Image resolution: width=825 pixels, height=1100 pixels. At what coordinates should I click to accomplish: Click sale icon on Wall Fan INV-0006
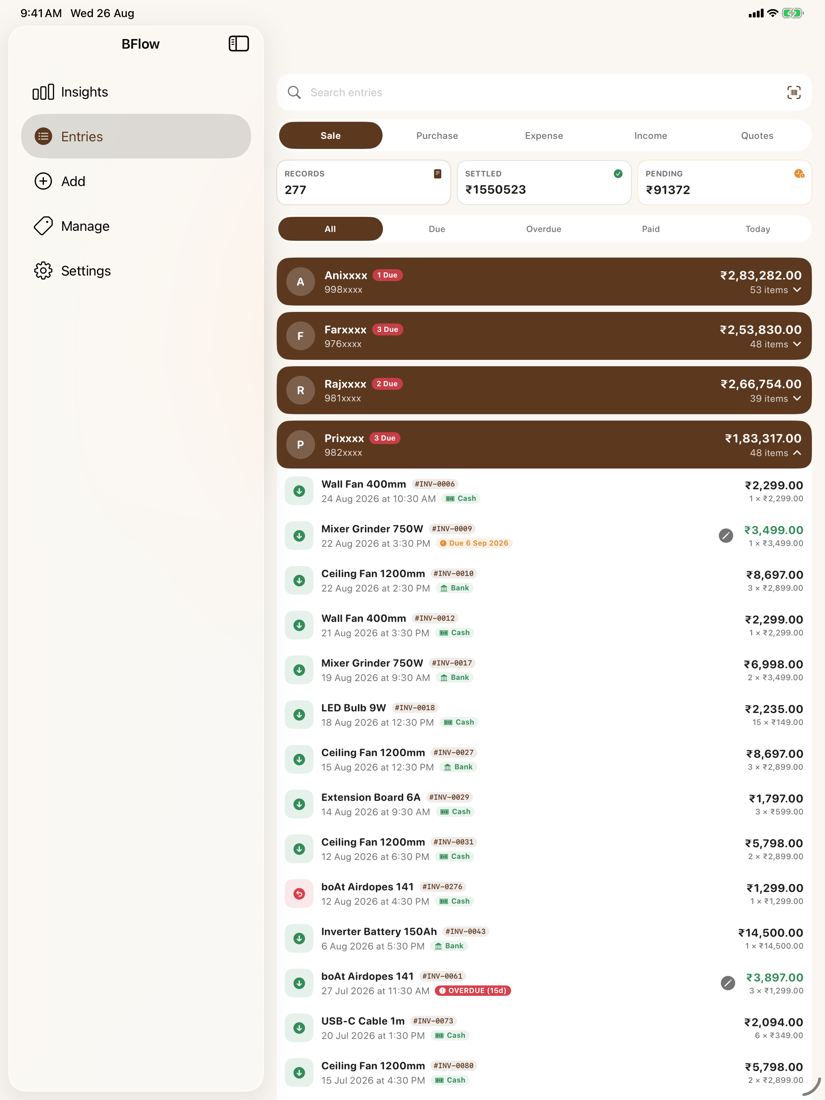[x=299, y=491]
